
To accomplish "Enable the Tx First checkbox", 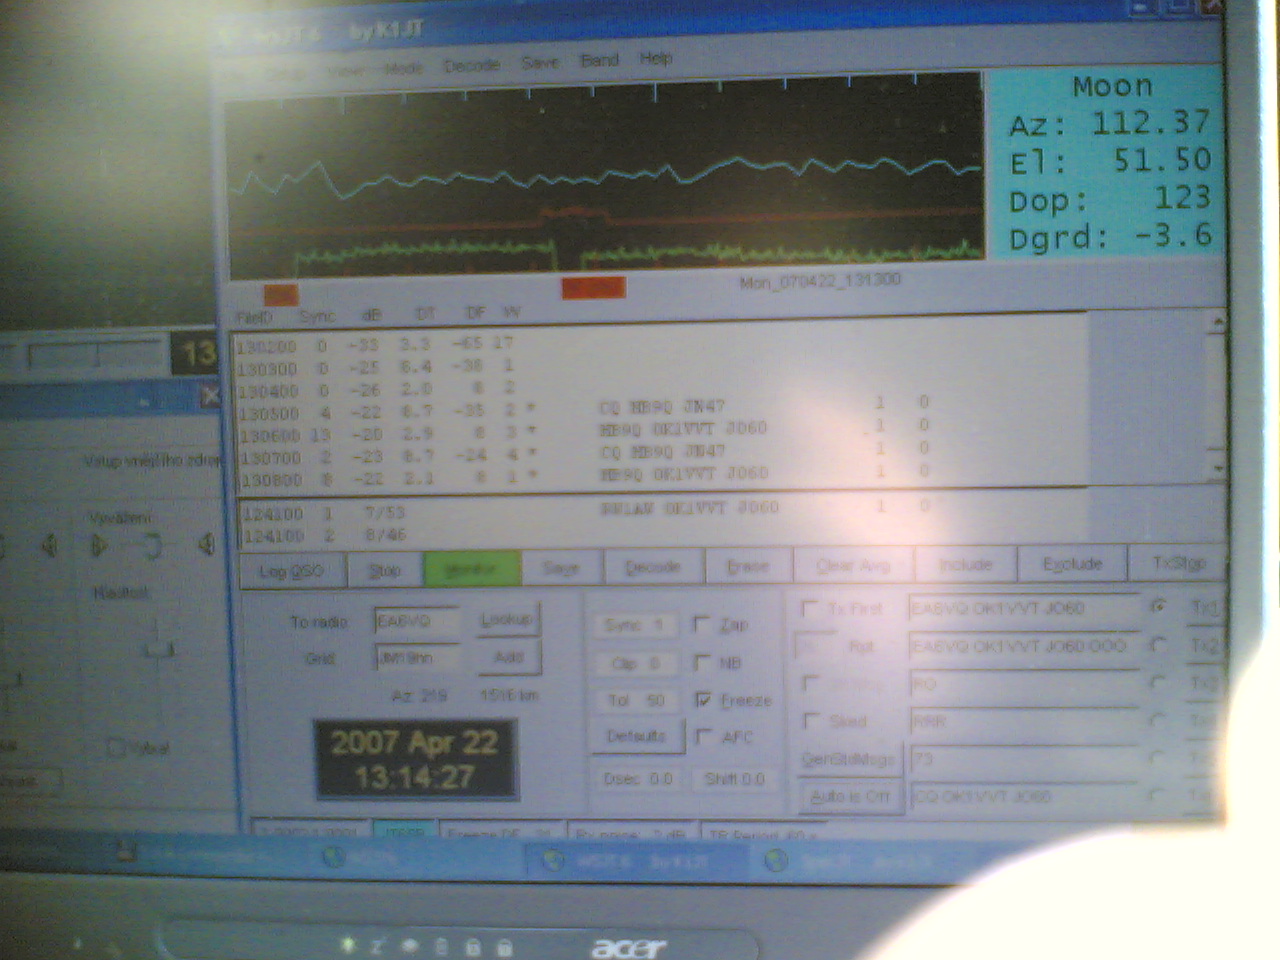I will (x=811, y=607).
